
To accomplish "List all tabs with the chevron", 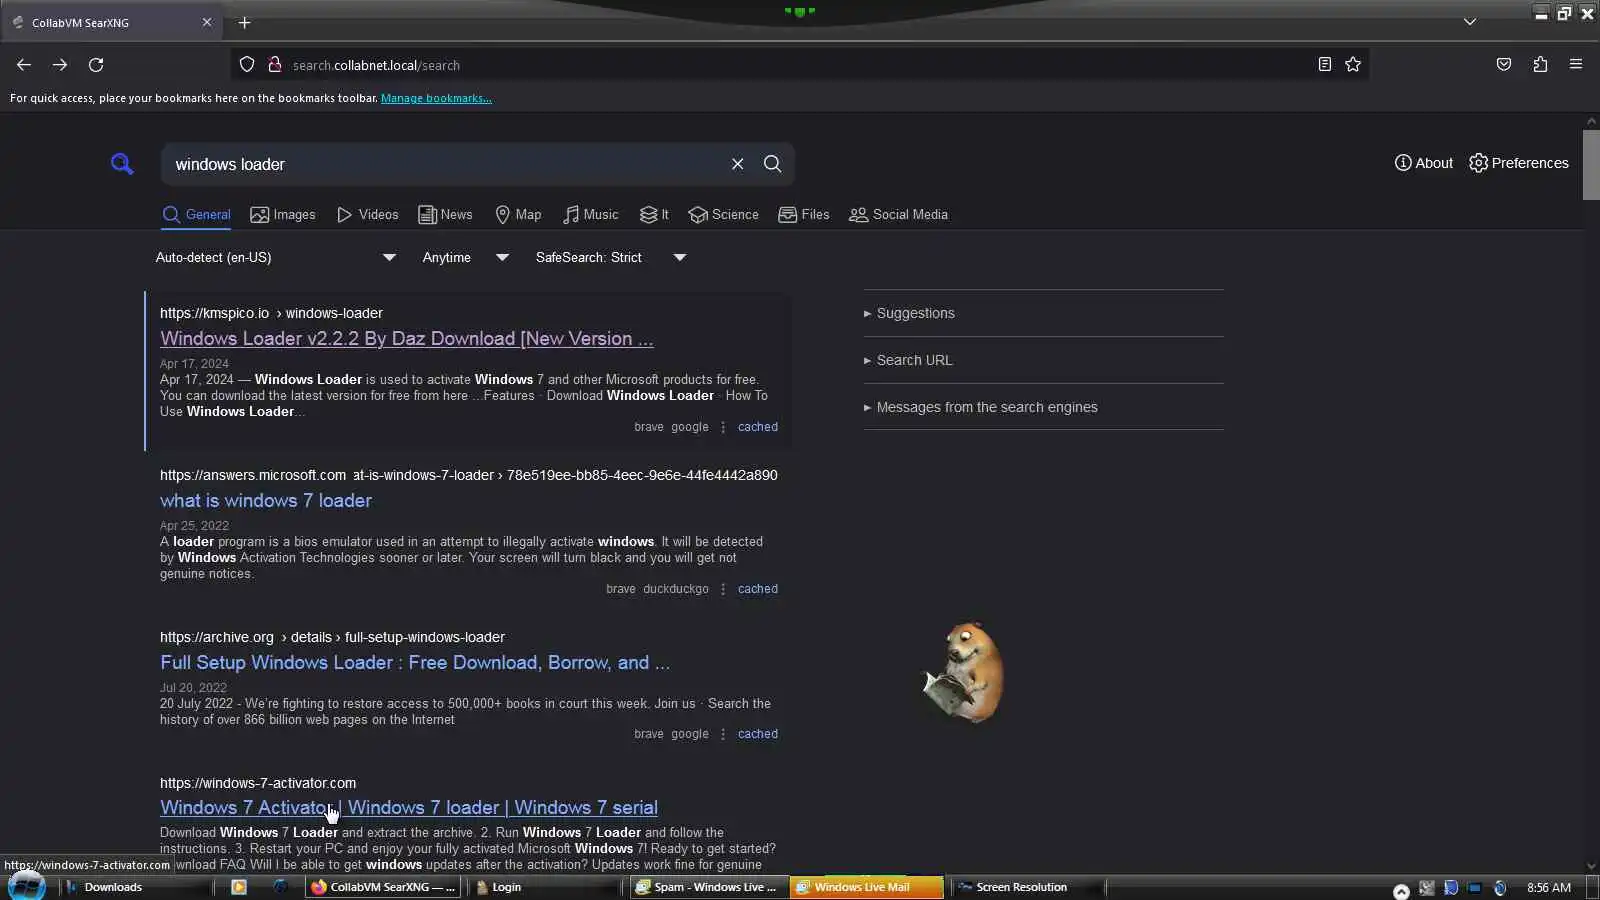I will 1469,22.
